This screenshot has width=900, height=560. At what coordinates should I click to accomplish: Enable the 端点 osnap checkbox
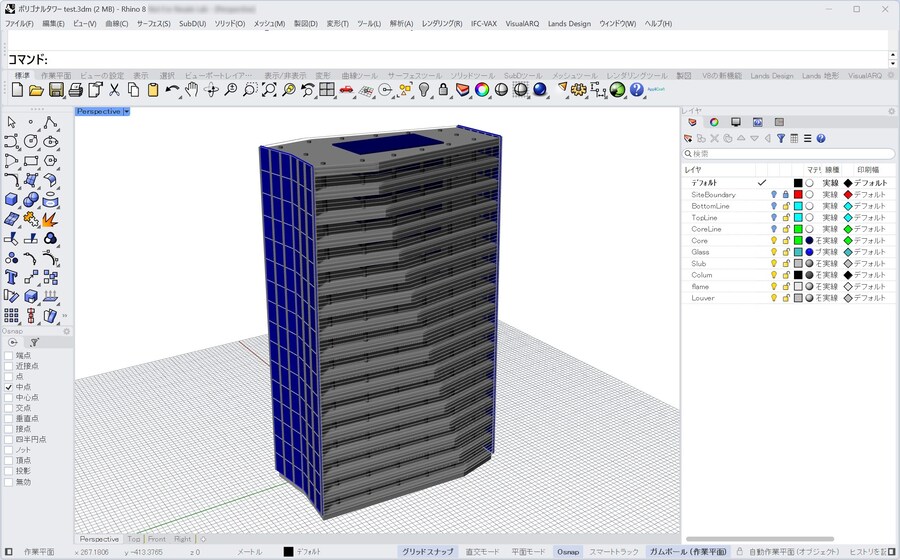[x=9, y=355]
